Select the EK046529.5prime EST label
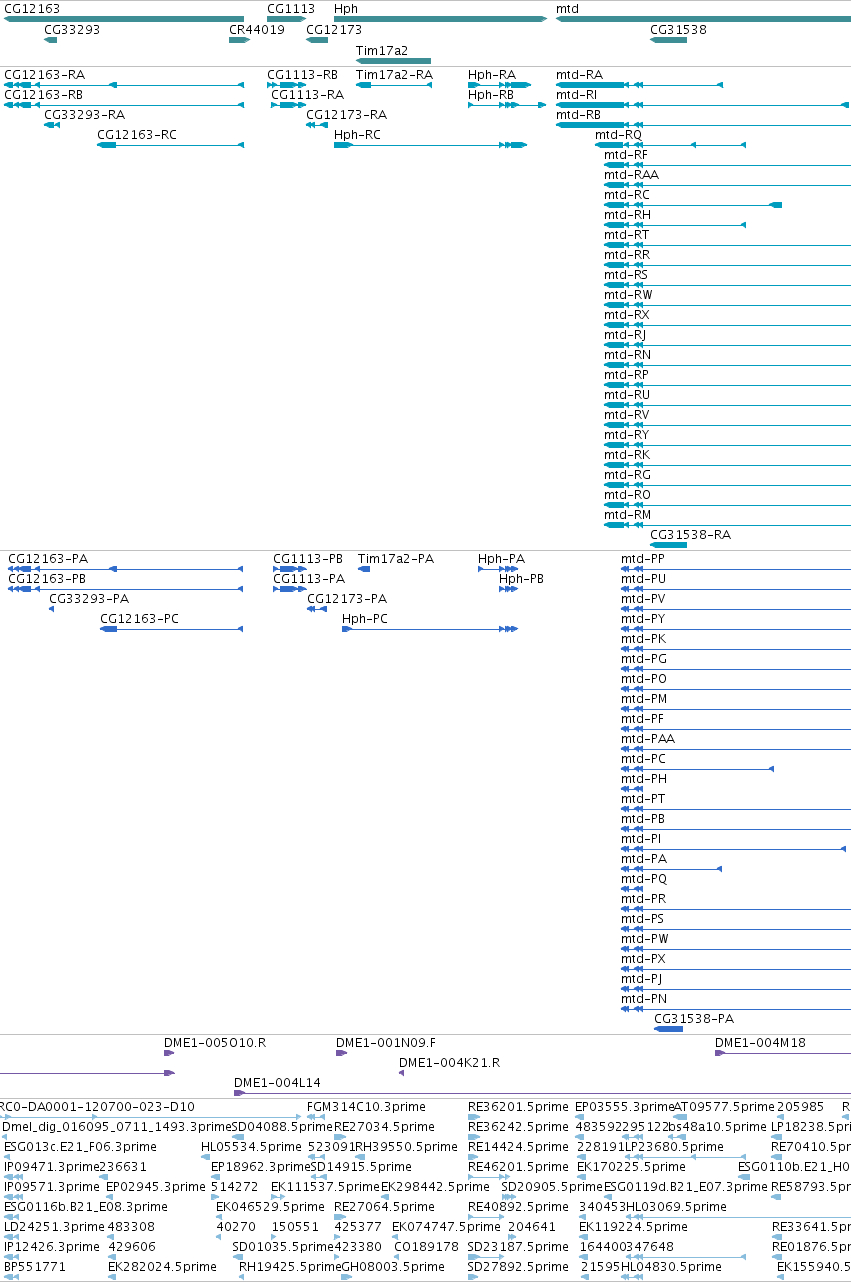The width and height of the screenshot is (851, 1282). click(270, 1207)
